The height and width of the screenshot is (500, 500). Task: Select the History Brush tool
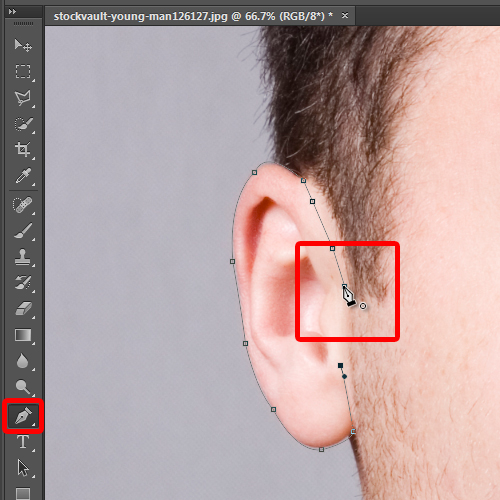(23, 283)
